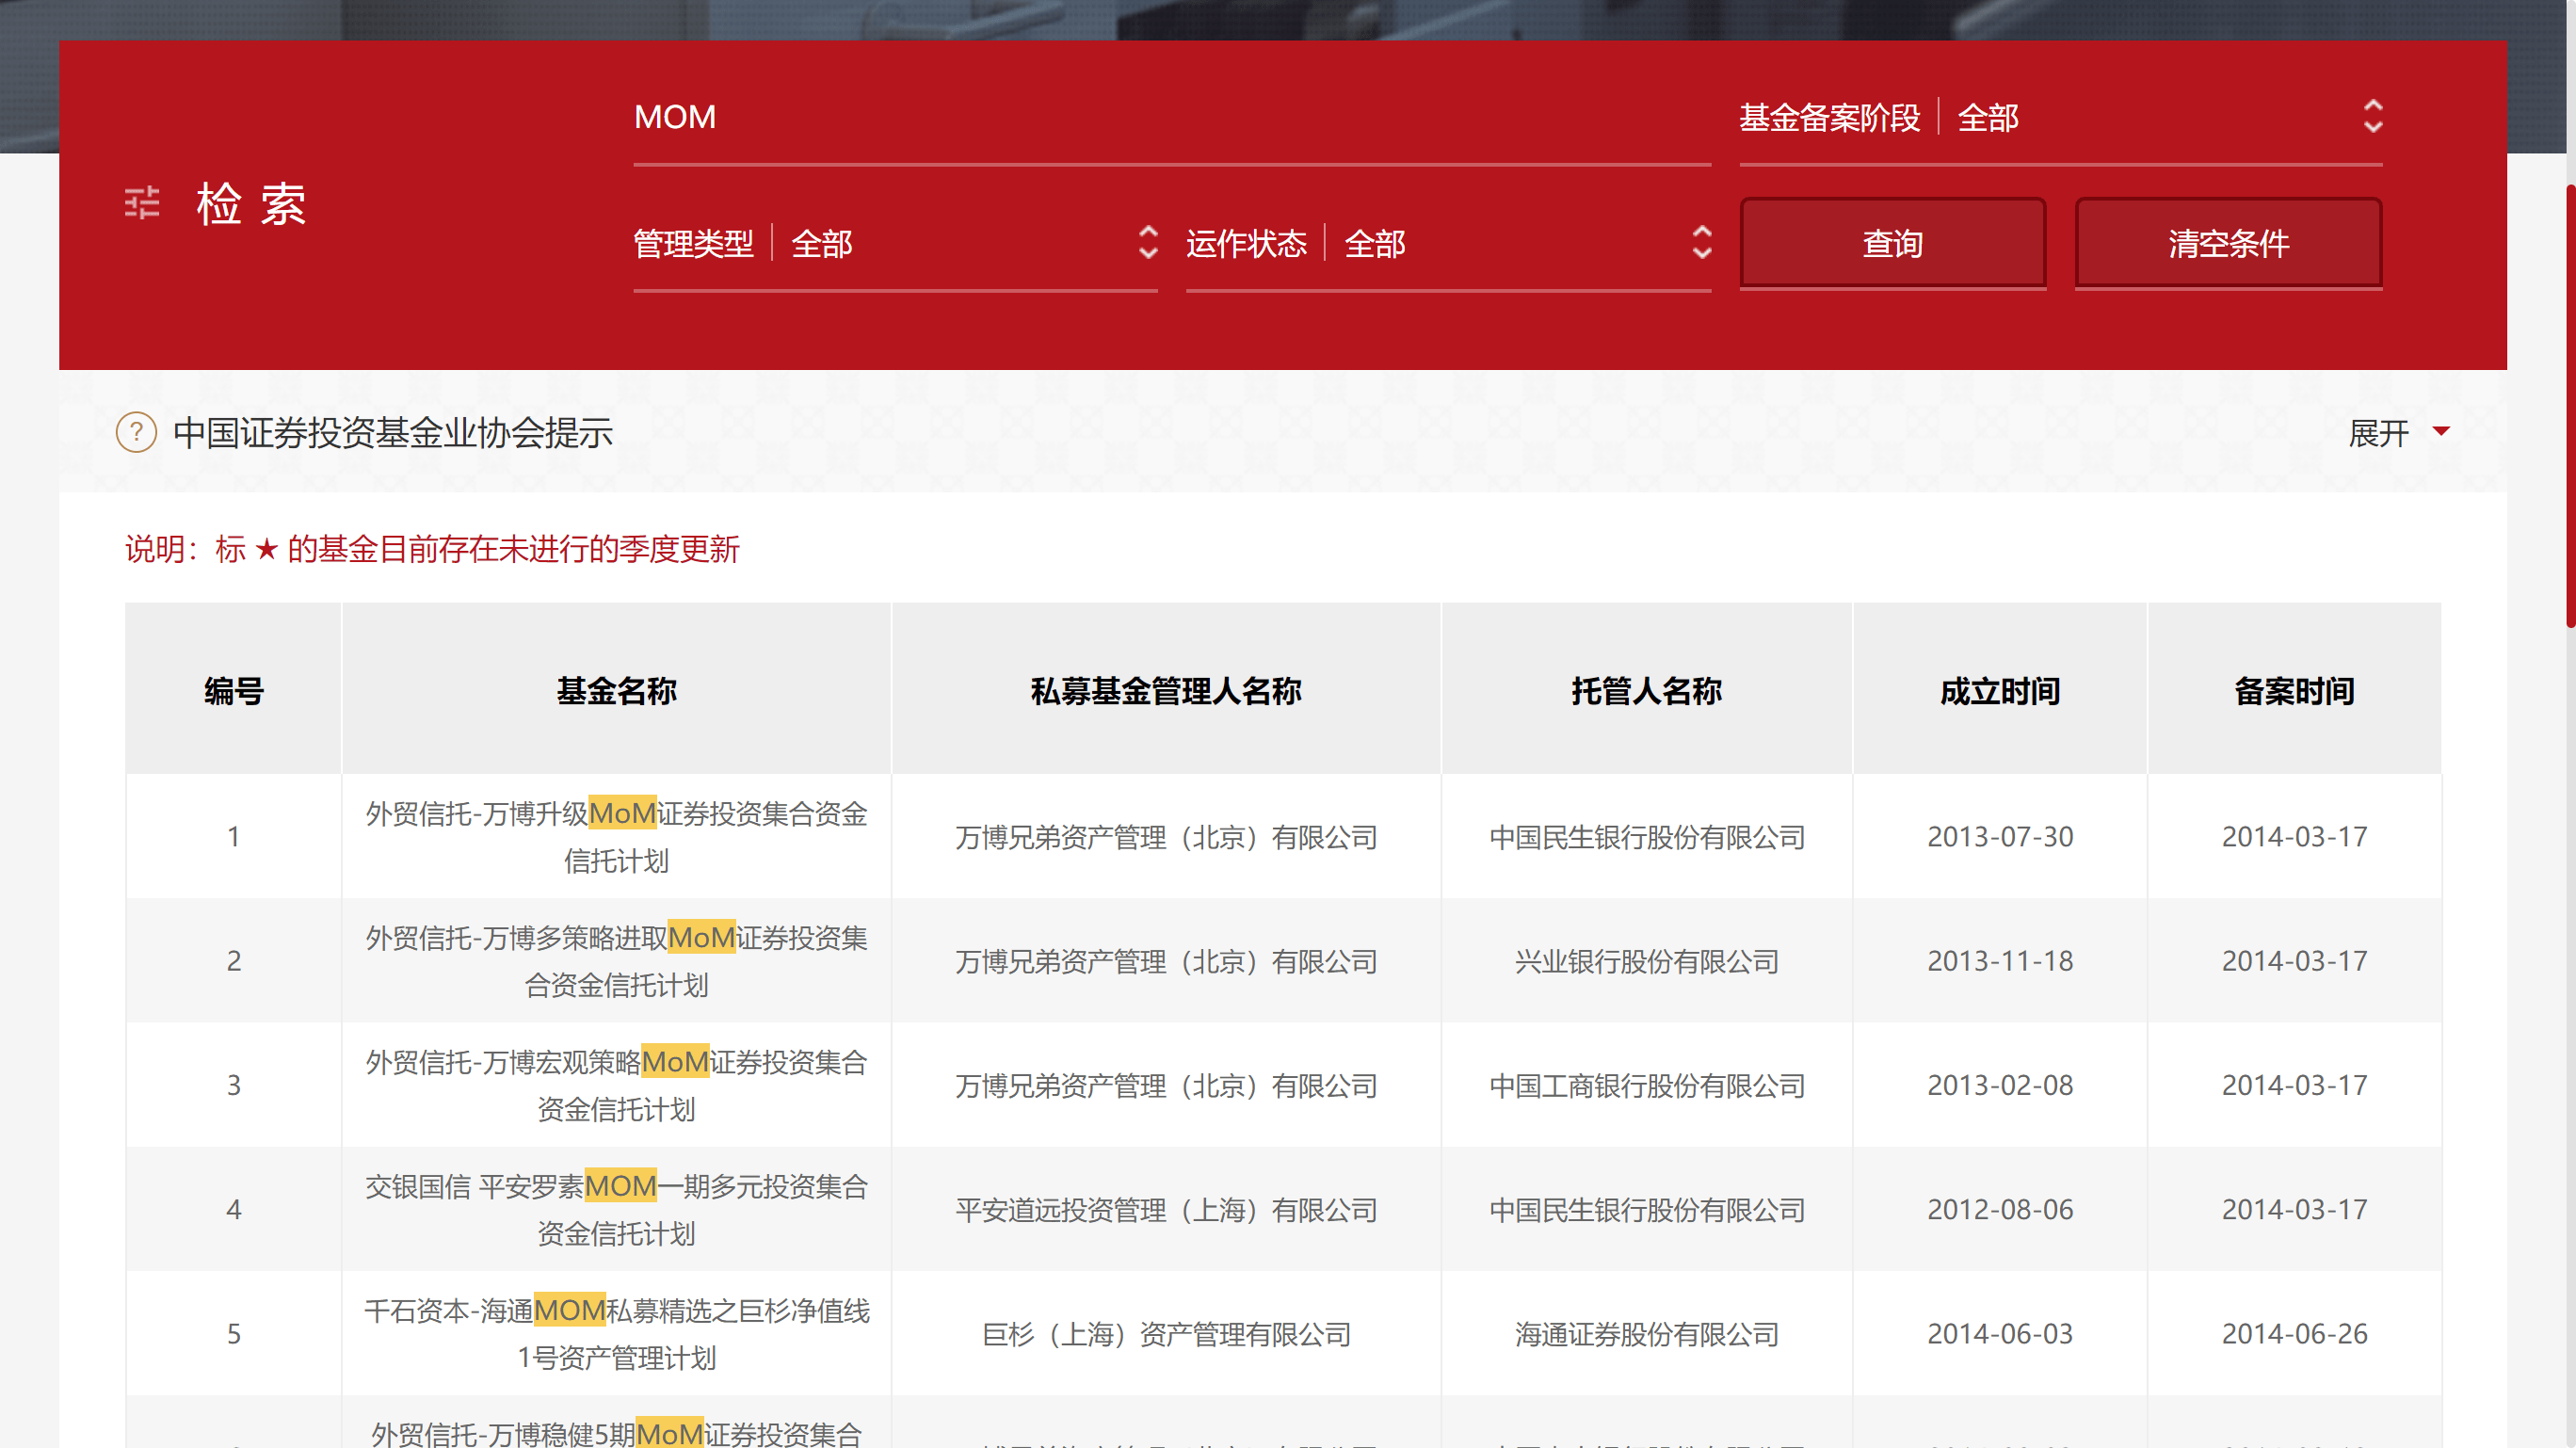Viewport: 2576px width, 1448px height.
Task: Click row number 4 cell
Action: [x=233, y=1209]
